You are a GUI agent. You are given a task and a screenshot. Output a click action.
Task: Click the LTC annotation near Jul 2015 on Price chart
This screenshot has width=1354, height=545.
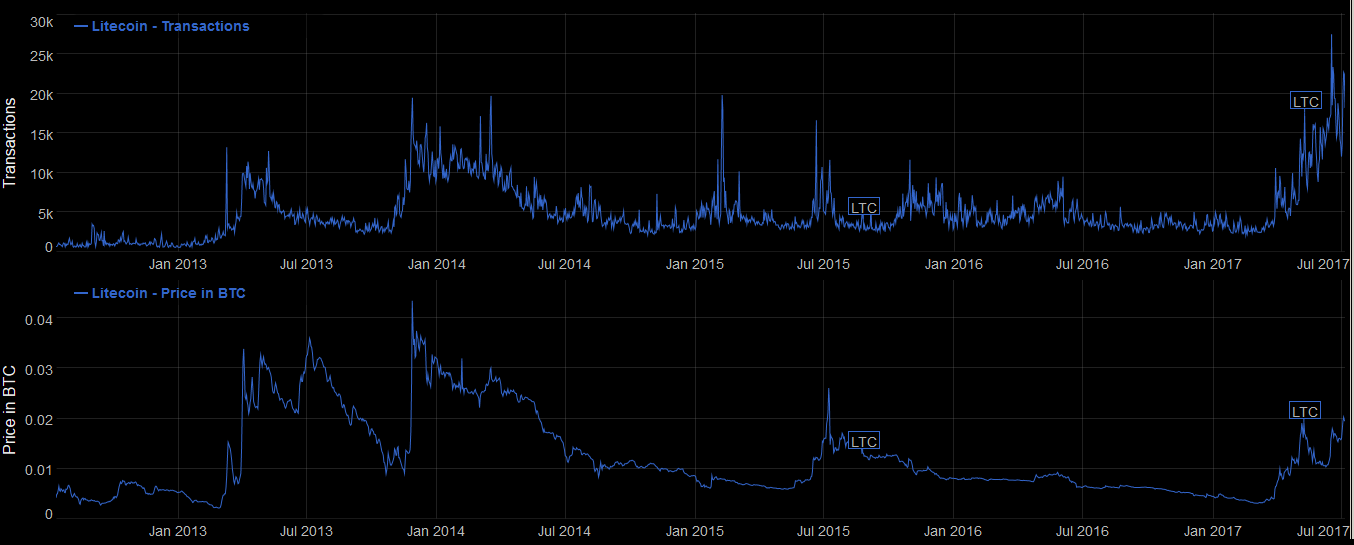[864, 441]
